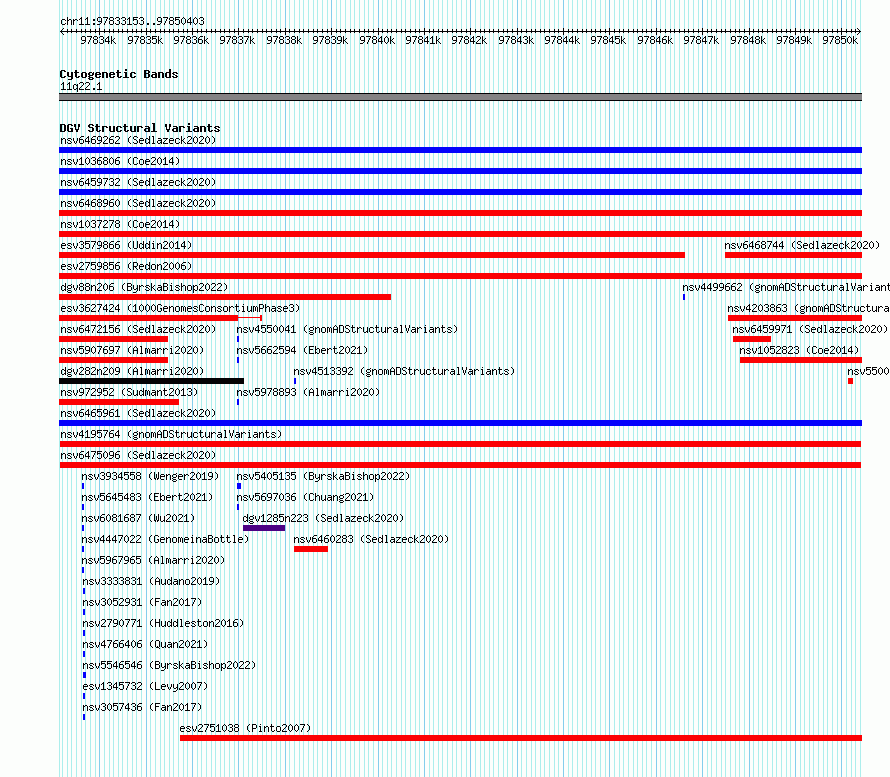Image resolution: width=890 pixels, height=777 pixels.
Task: Click the small red block of nsv5500
Action: [x=850, y=381]
